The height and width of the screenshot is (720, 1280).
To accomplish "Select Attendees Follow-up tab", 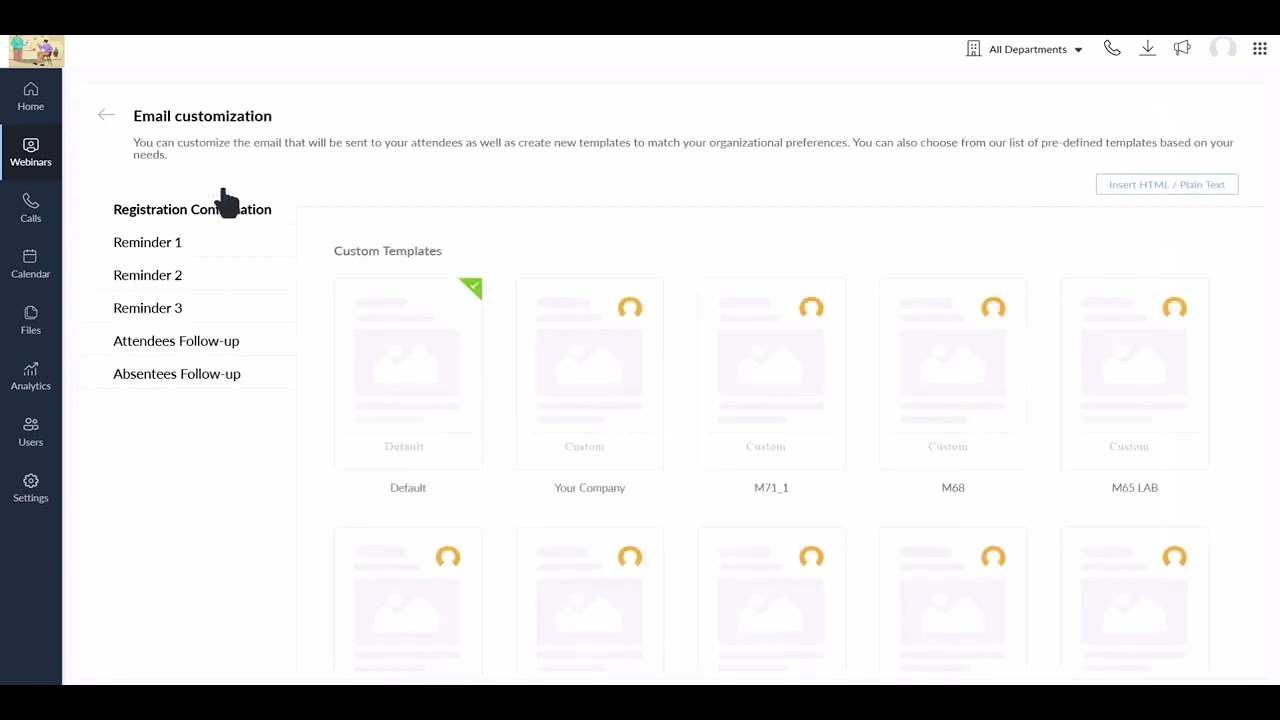I will pyautogui.click(x=176, y=341).
